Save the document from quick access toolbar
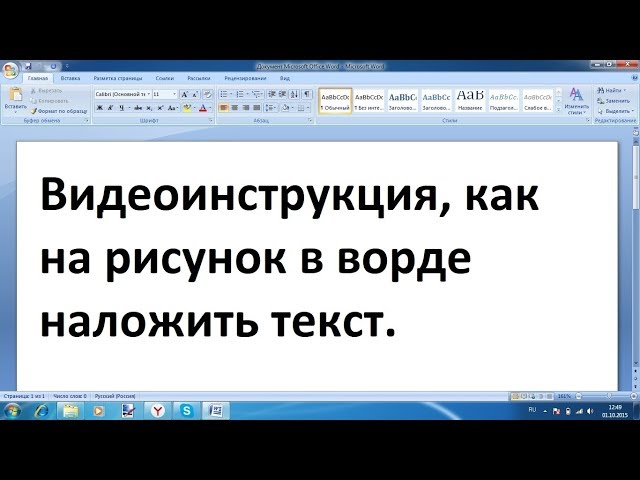This screenshot has width=640, height=480. (x=28, y=66)
